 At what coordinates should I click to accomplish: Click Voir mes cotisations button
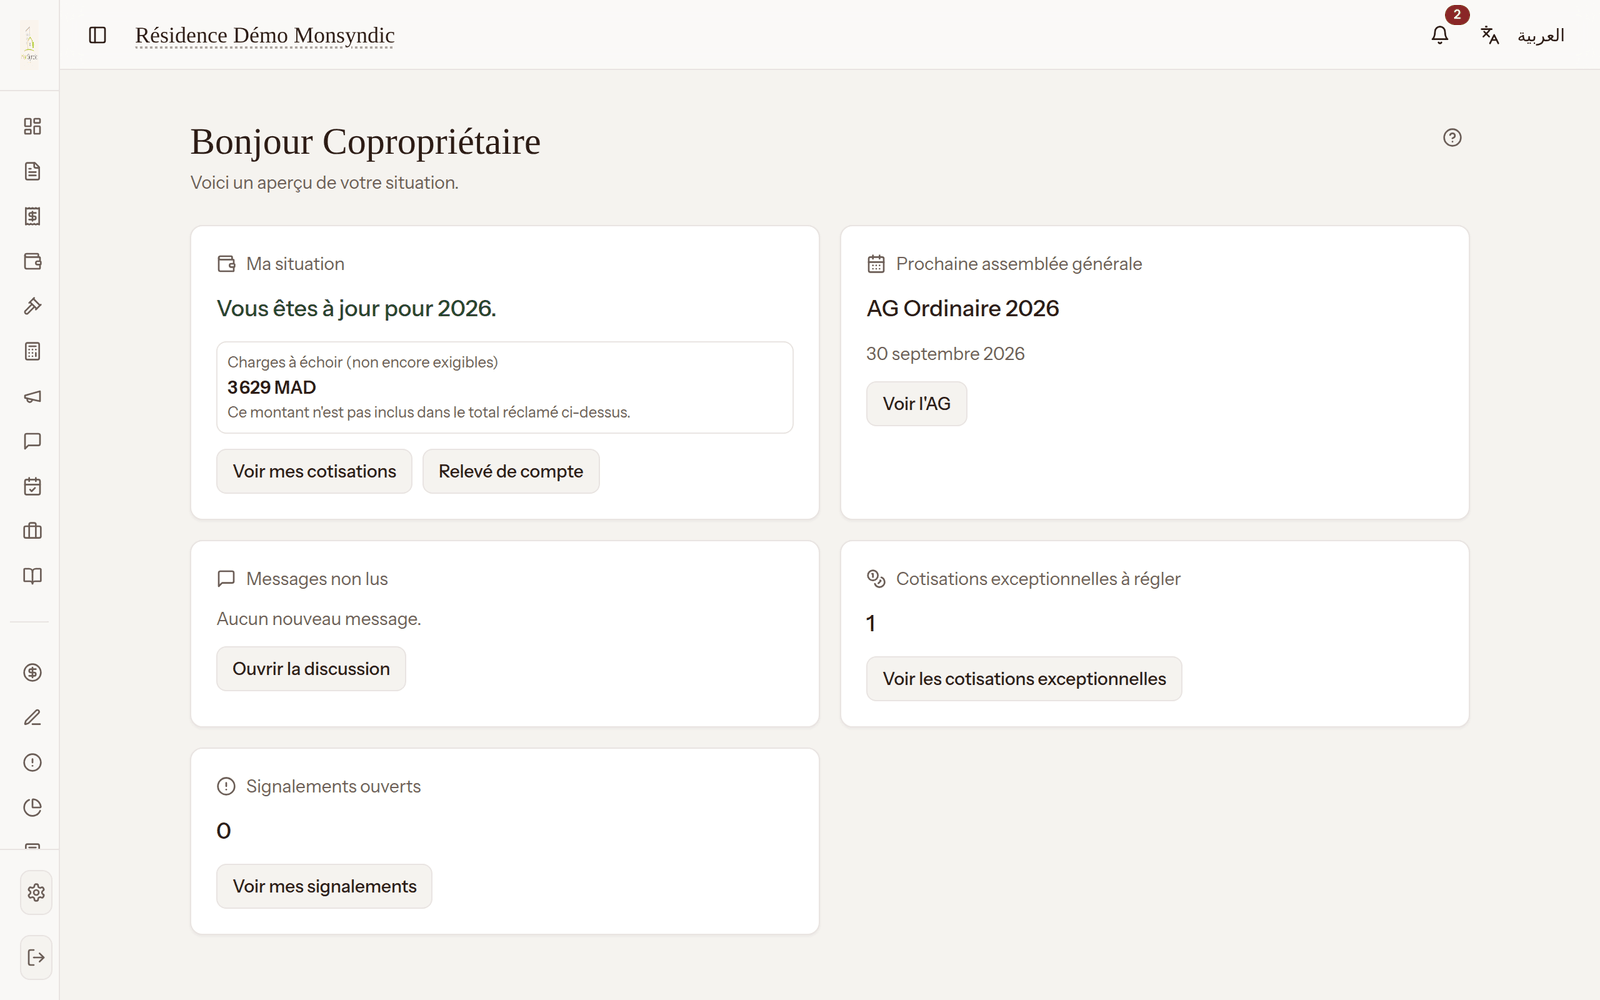(314, 471)
